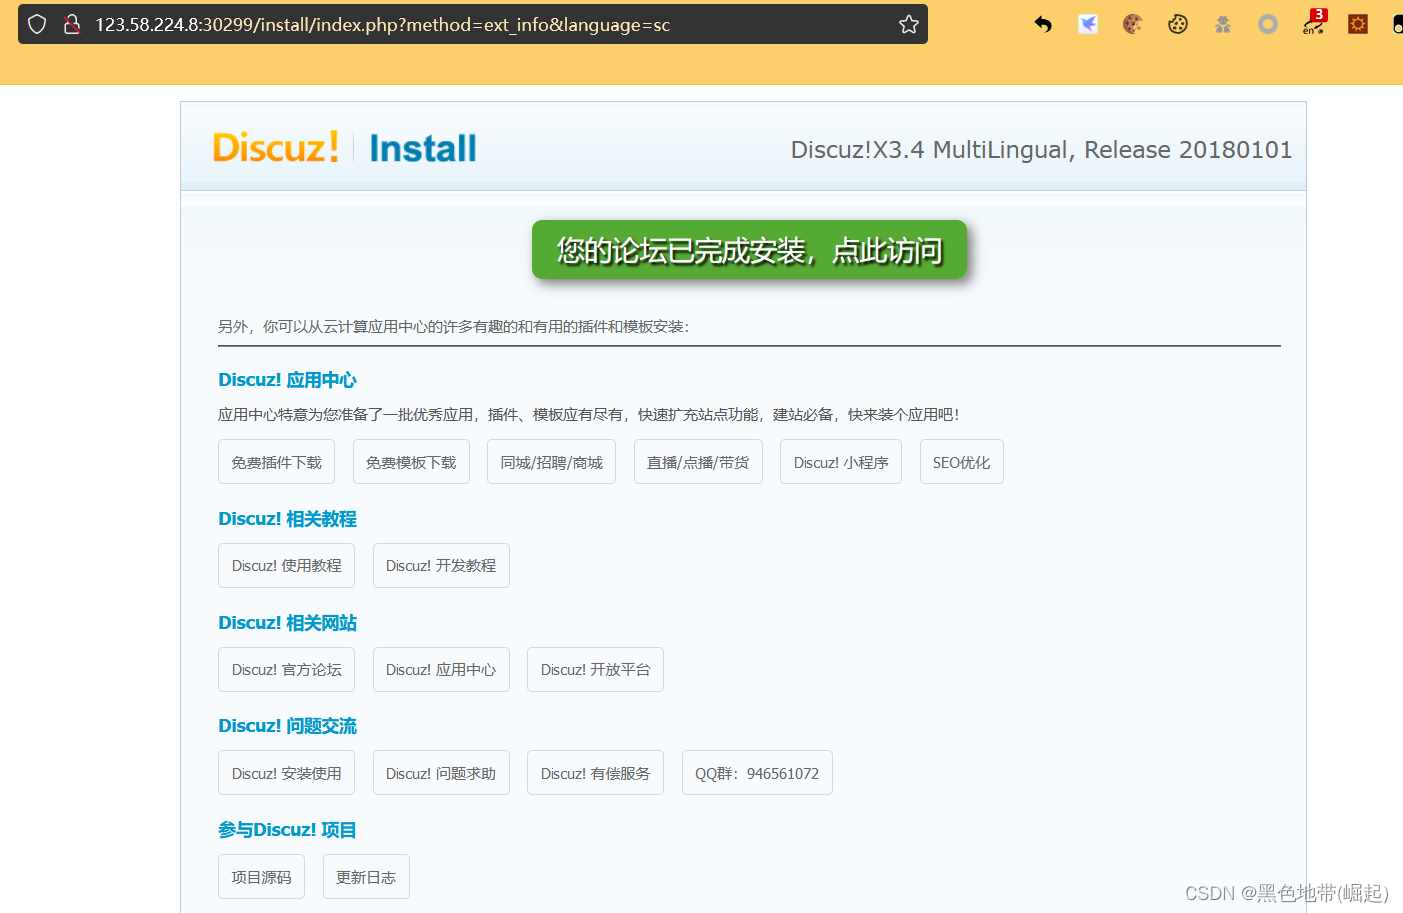Click the tracking protection shield icon

tap(37, 23)
